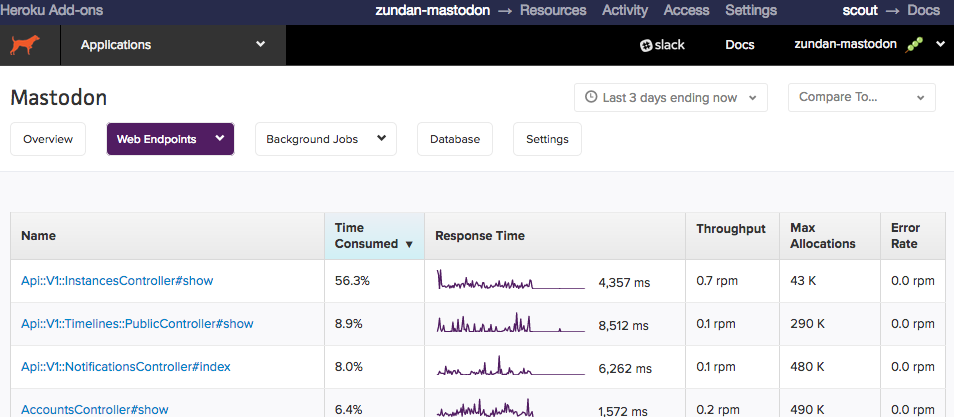Open Heroku Resources link
The width and height of the screenshot is (954, 417).
click(x=553, y=10)
